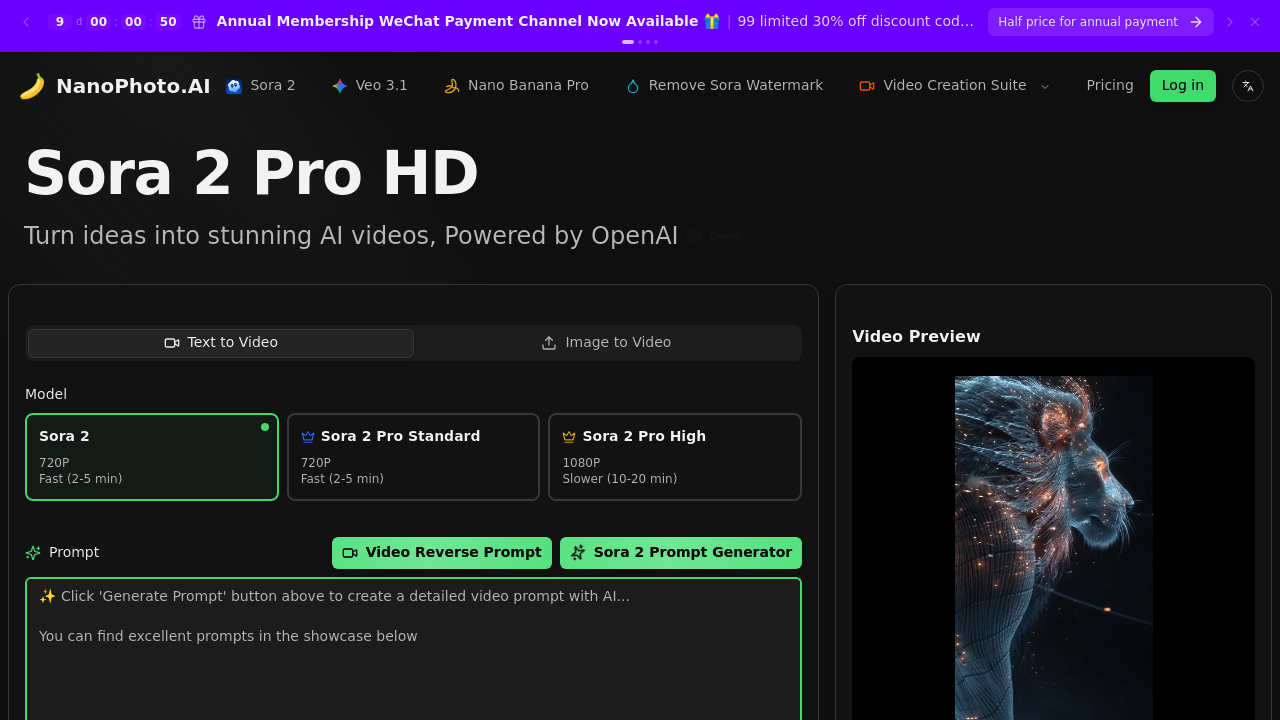The width and height of the screenshot is (1280, 720).
Task: Select Sora 2 Pro High model
Action: [x=675, y=457]
